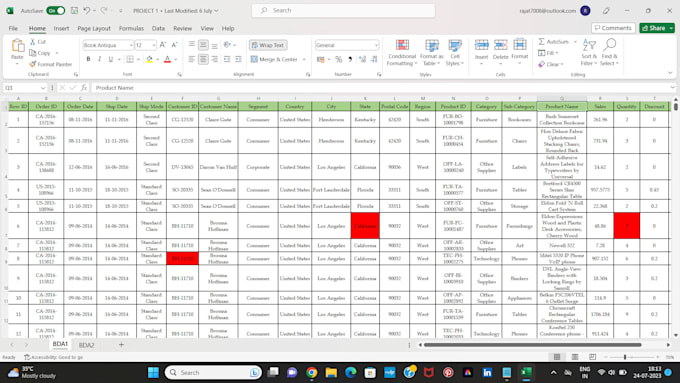This screenshot has width=680, height=383.
Task: Click the Paste clipboard icon
Action: pyautogui.click(x=17, y=46)
